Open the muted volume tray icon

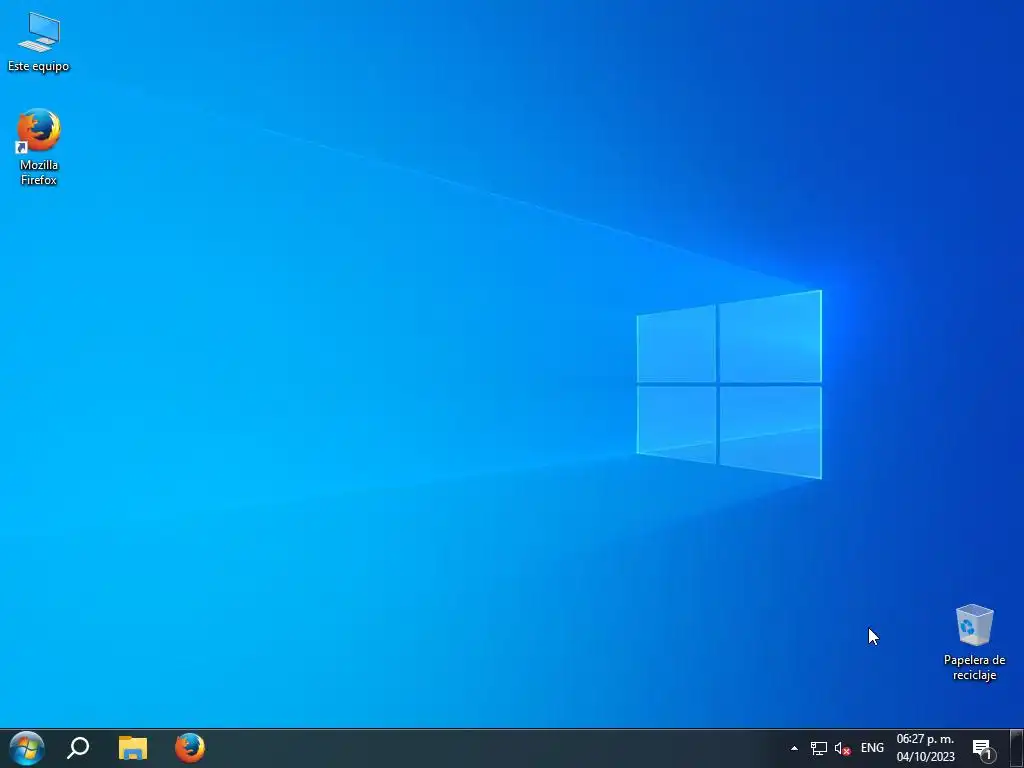842,748
